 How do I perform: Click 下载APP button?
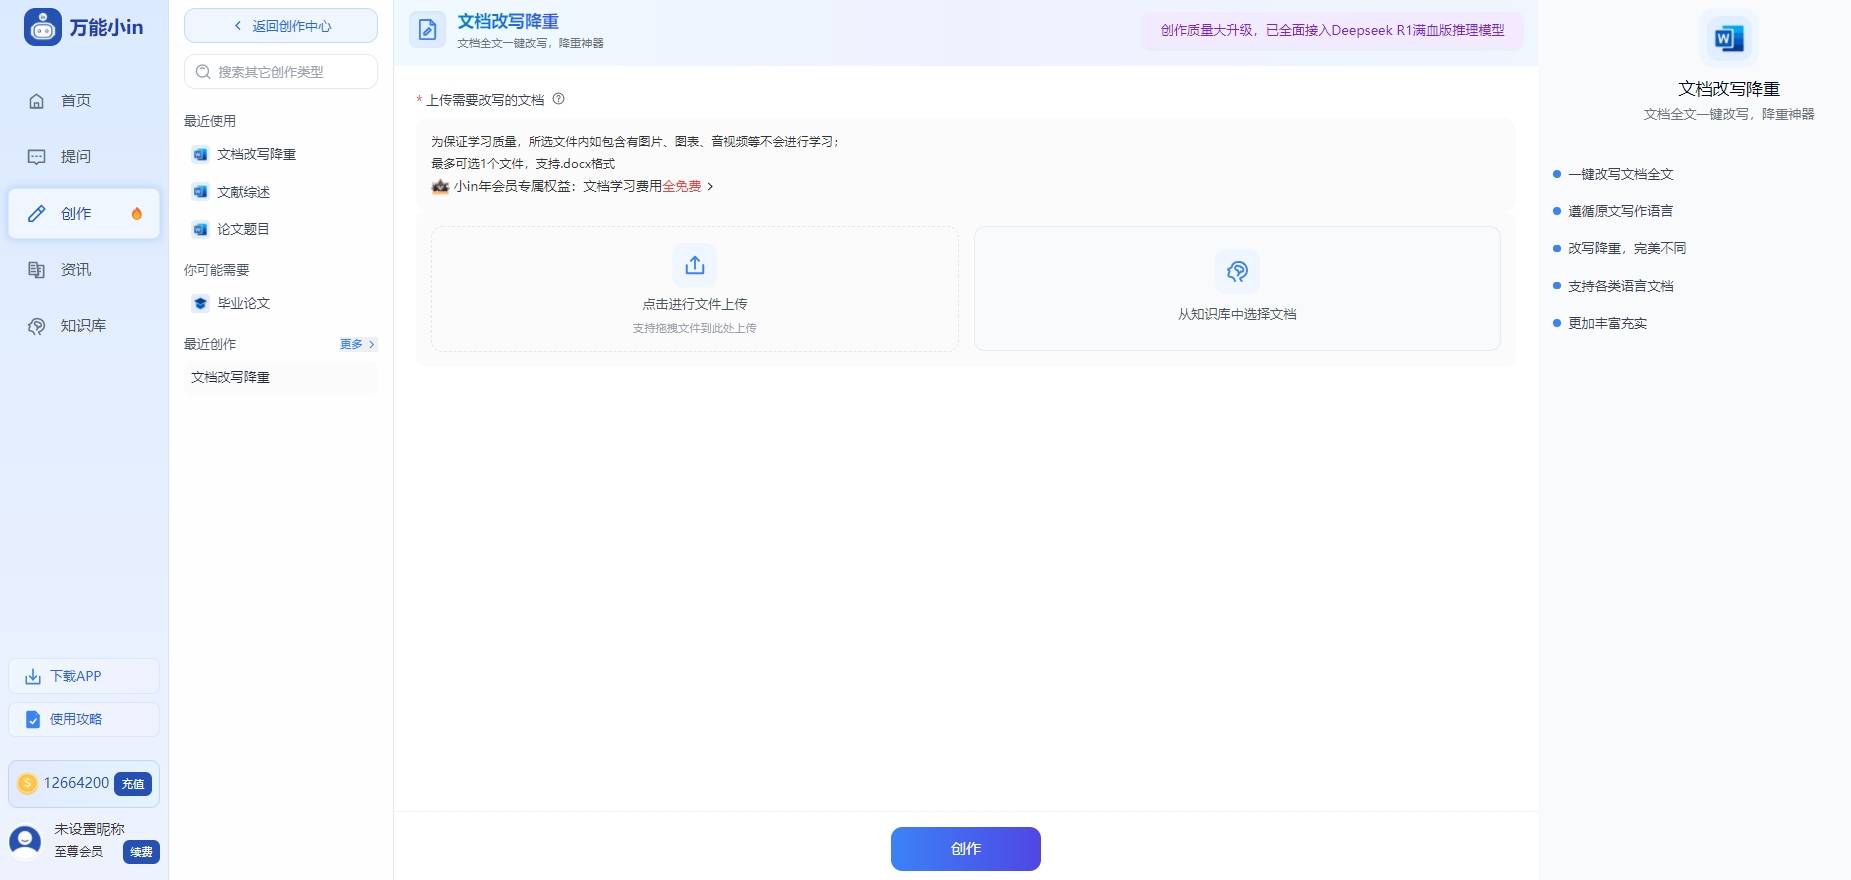[84, 676]
